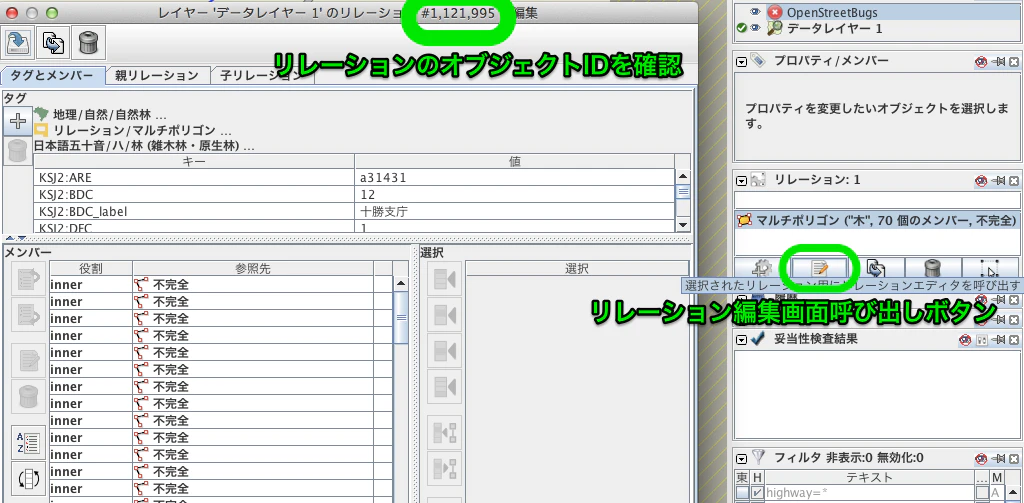Select the マルチポリゴン relation list entry

(876, 221)
